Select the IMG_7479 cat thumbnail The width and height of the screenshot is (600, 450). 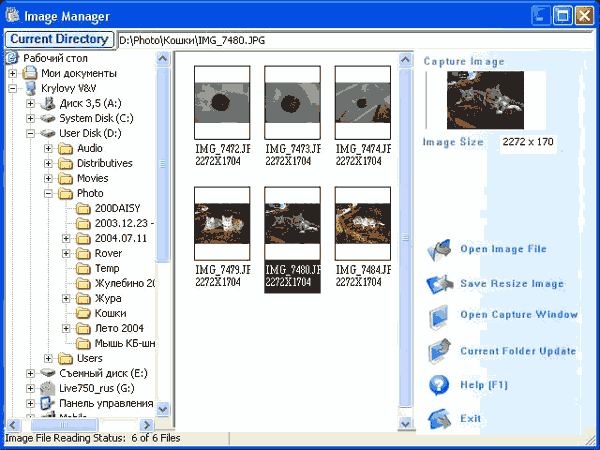222,224
